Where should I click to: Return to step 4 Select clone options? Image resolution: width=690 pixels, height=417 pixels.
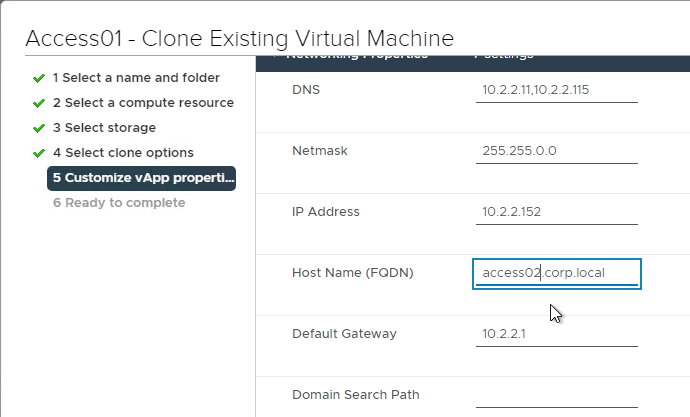[123, 153]
